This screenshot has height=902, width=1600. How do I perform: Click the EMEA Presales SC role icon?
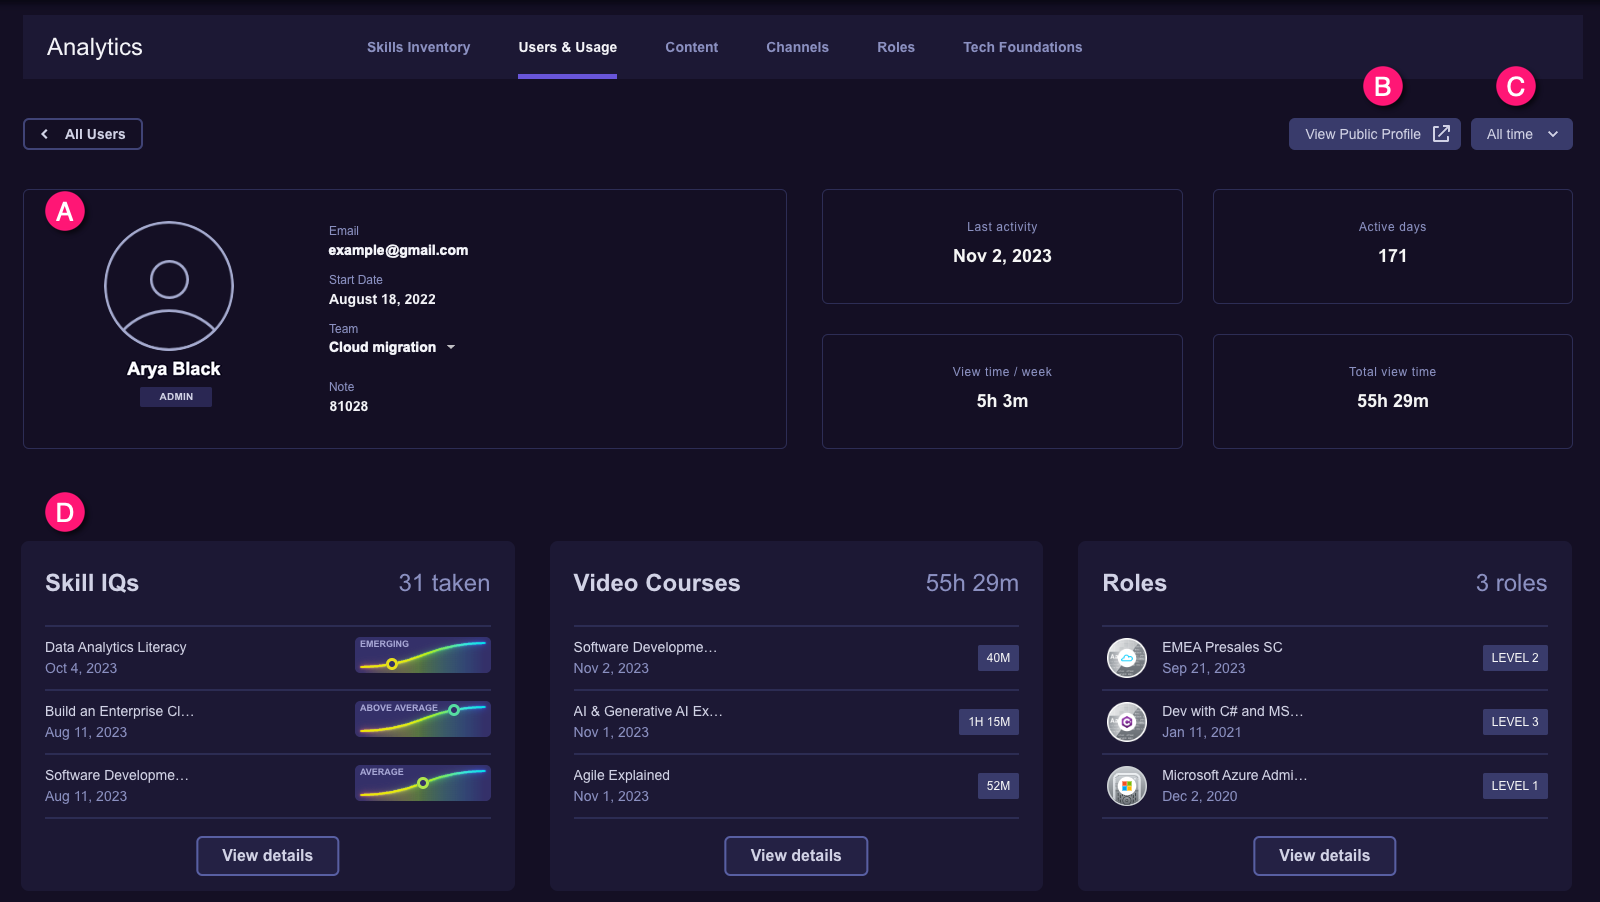[1127, 658]
